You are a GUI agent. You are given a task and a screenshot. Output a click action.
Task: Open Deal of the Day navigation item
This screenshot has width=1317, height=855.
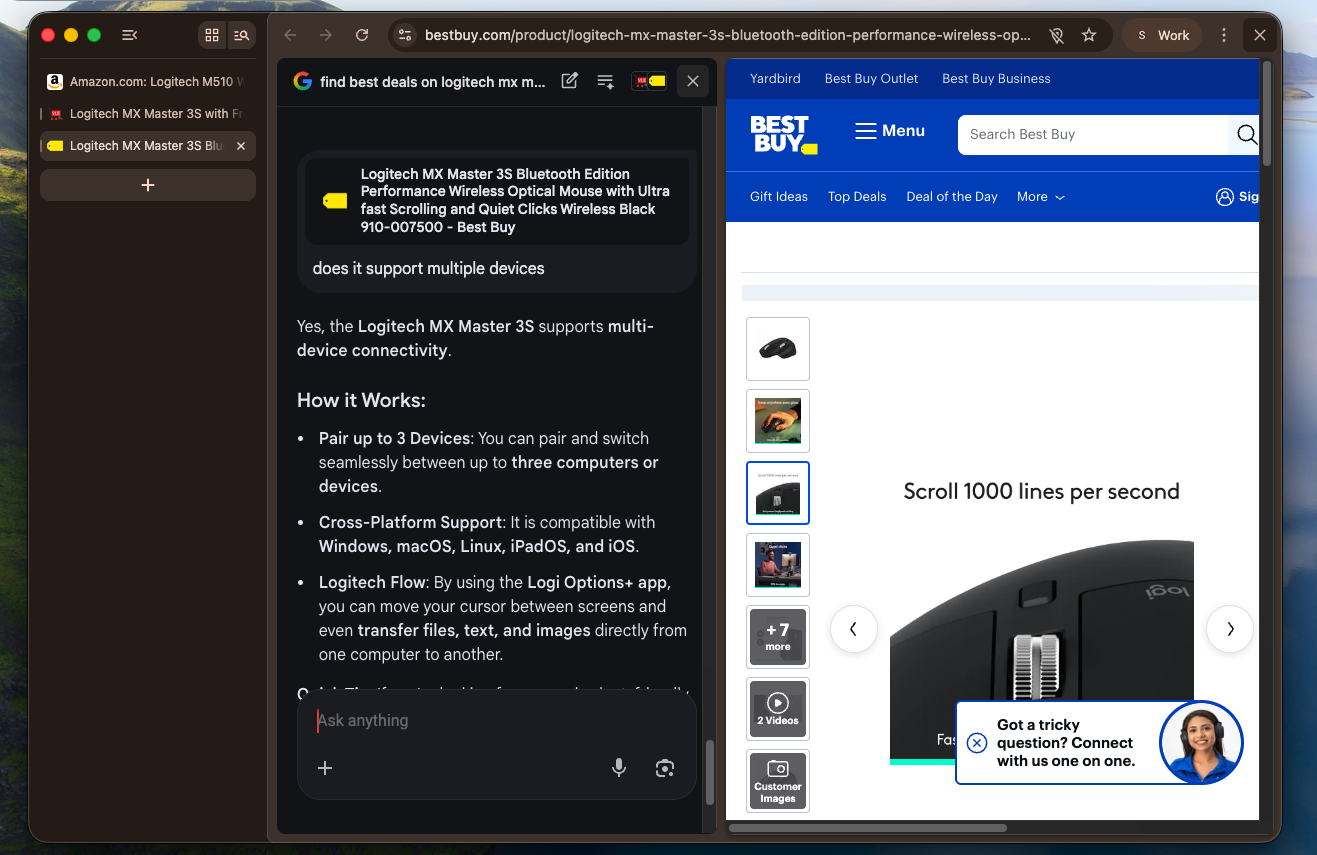click(x=952, y=197)
